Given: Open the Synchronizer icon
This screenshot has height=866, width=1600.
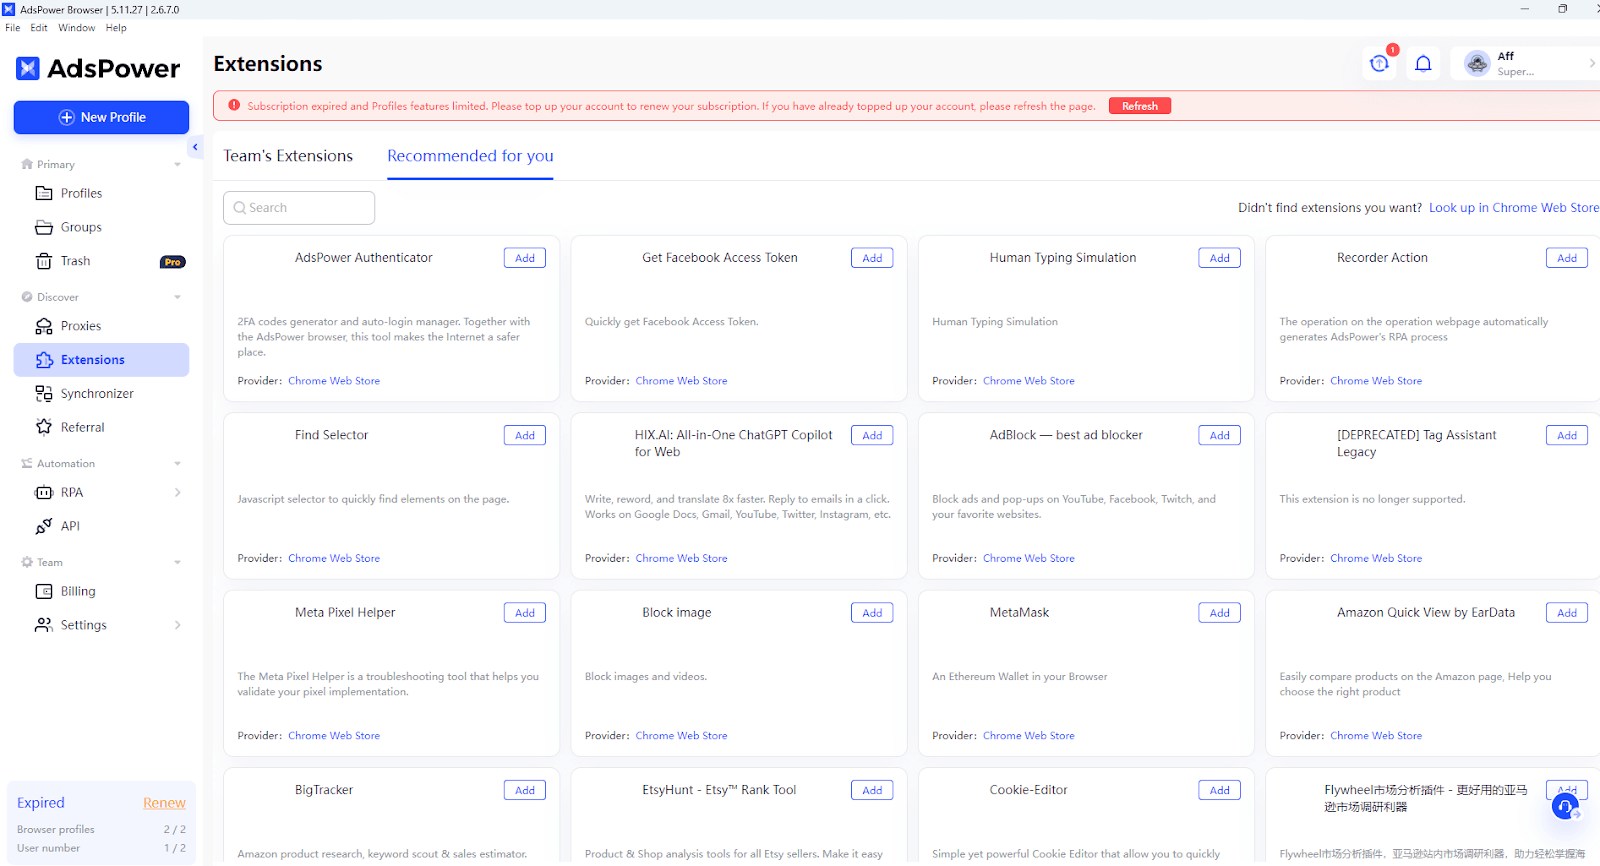Looking at the screenshot, I should click(x=44, y=393).
